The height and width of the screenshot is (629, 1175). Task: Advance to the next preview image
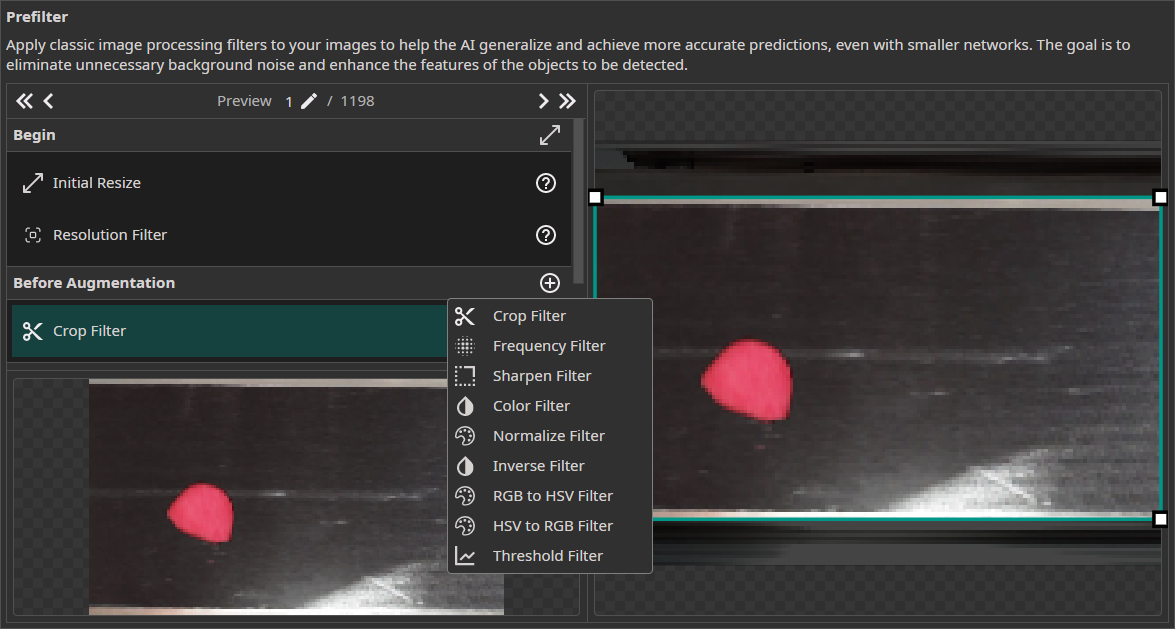point(543,100)
